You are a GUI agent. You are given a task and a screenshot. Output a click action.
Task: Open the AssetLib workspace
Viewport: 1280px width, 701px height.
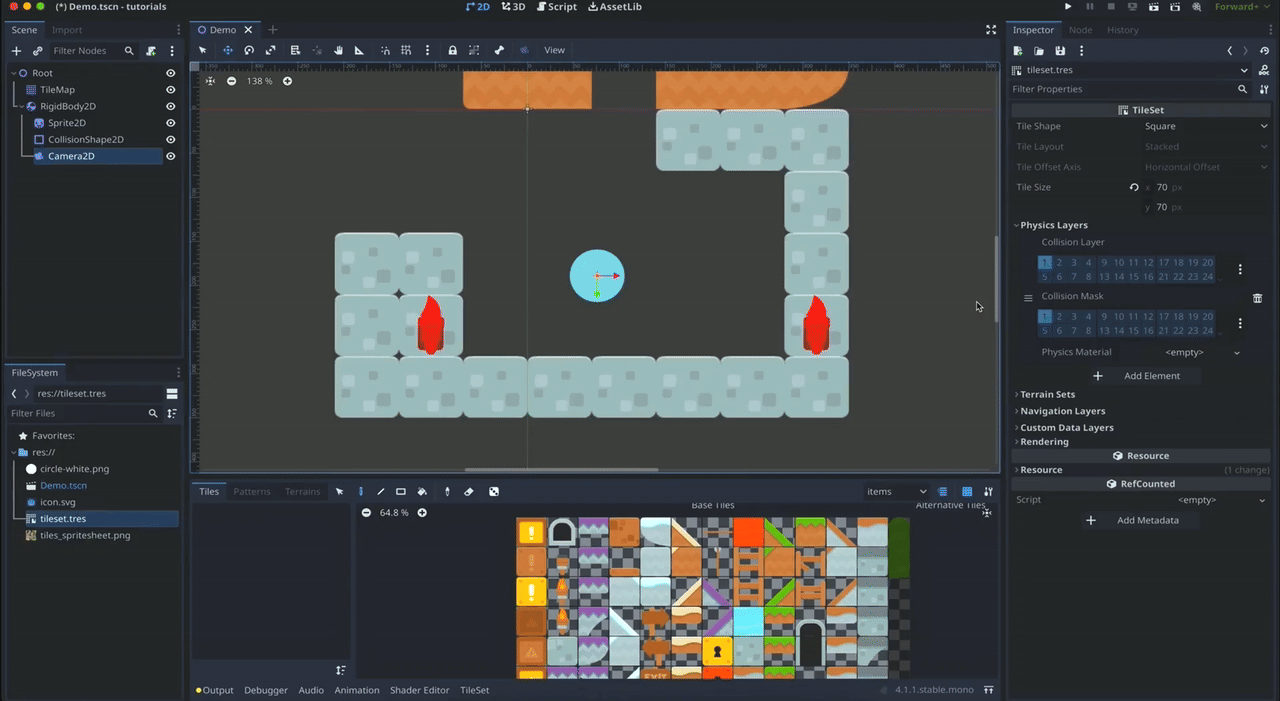[615, 7]
